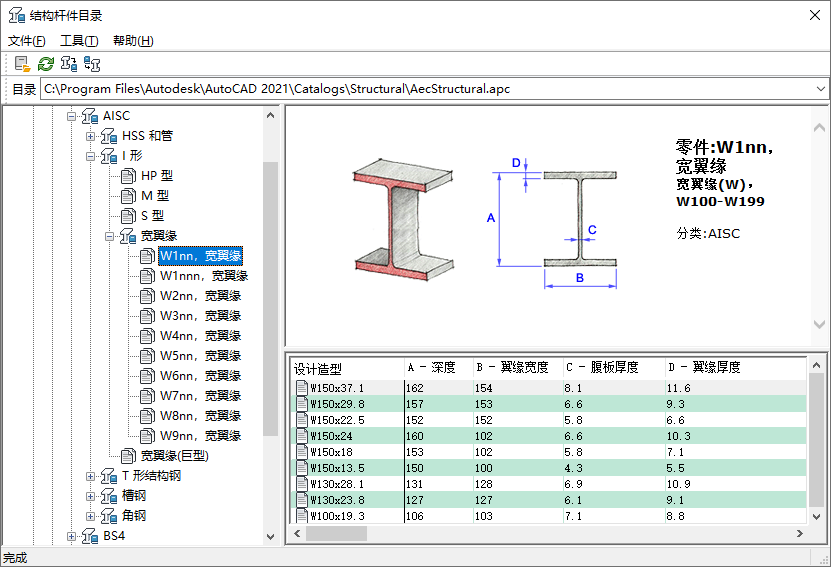The image size is (831, 567).
Task: Expand the 角钢 tree node
Action: pyautogui.click(x=91, y=516)
